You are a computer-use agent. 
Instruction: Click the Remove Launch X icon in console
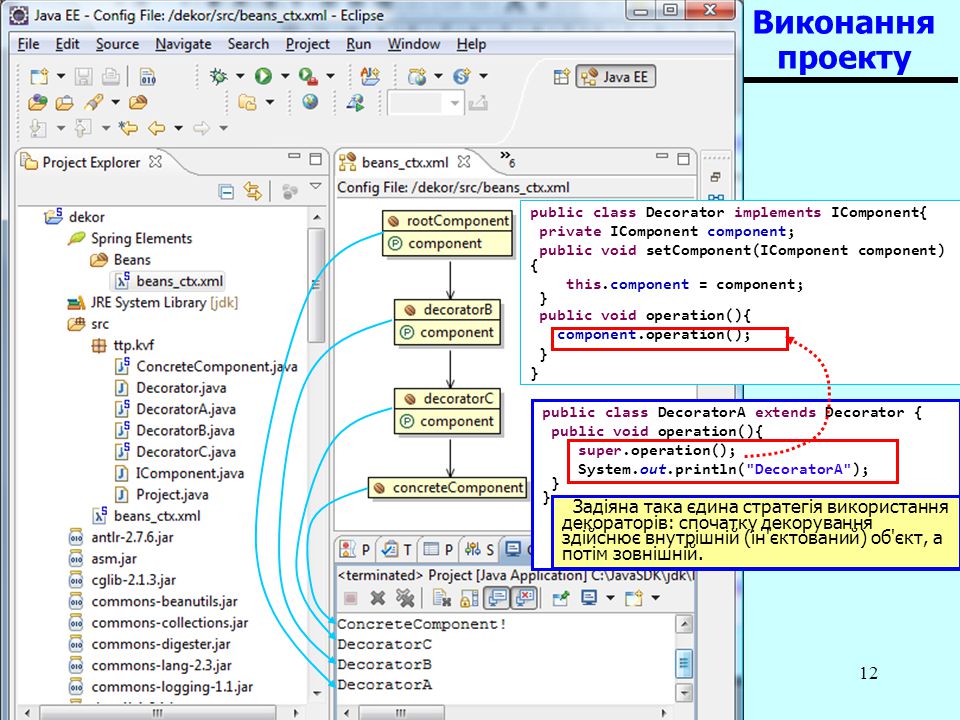tap(378, 598)
